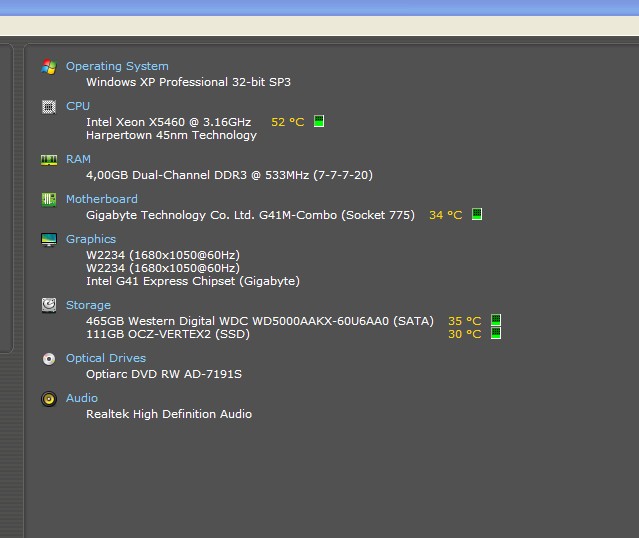Select text Intel G41 Express Chipset (Gigabyte)
This screenshot has height=538, width=639.
point(193,281)
